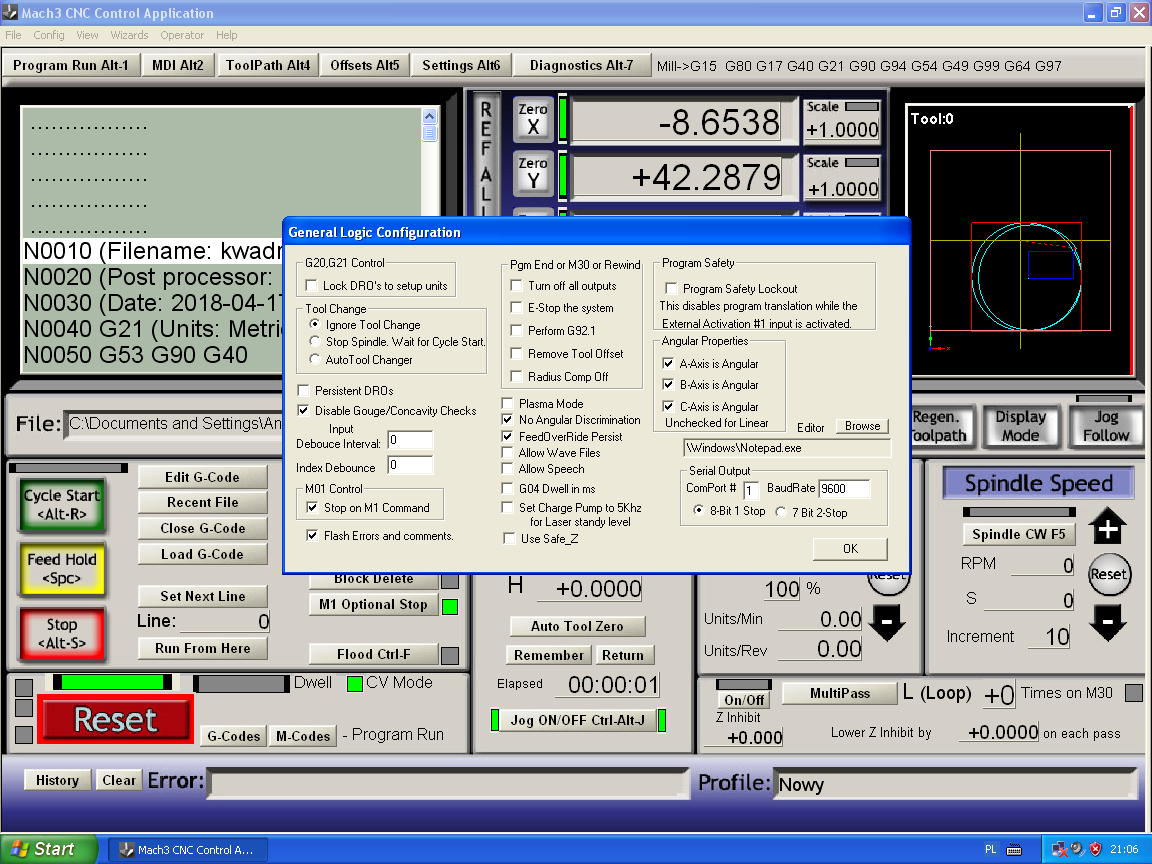Uncheck No Angular Discrimination
The width and height of the screenshot is (1152, 864).
[x=507, y=420]
